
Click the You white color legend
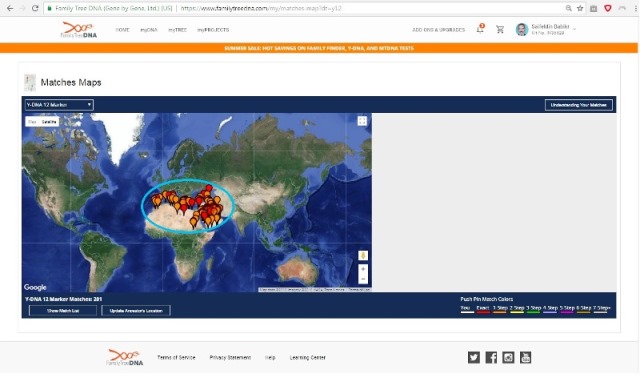click(467, 309)
